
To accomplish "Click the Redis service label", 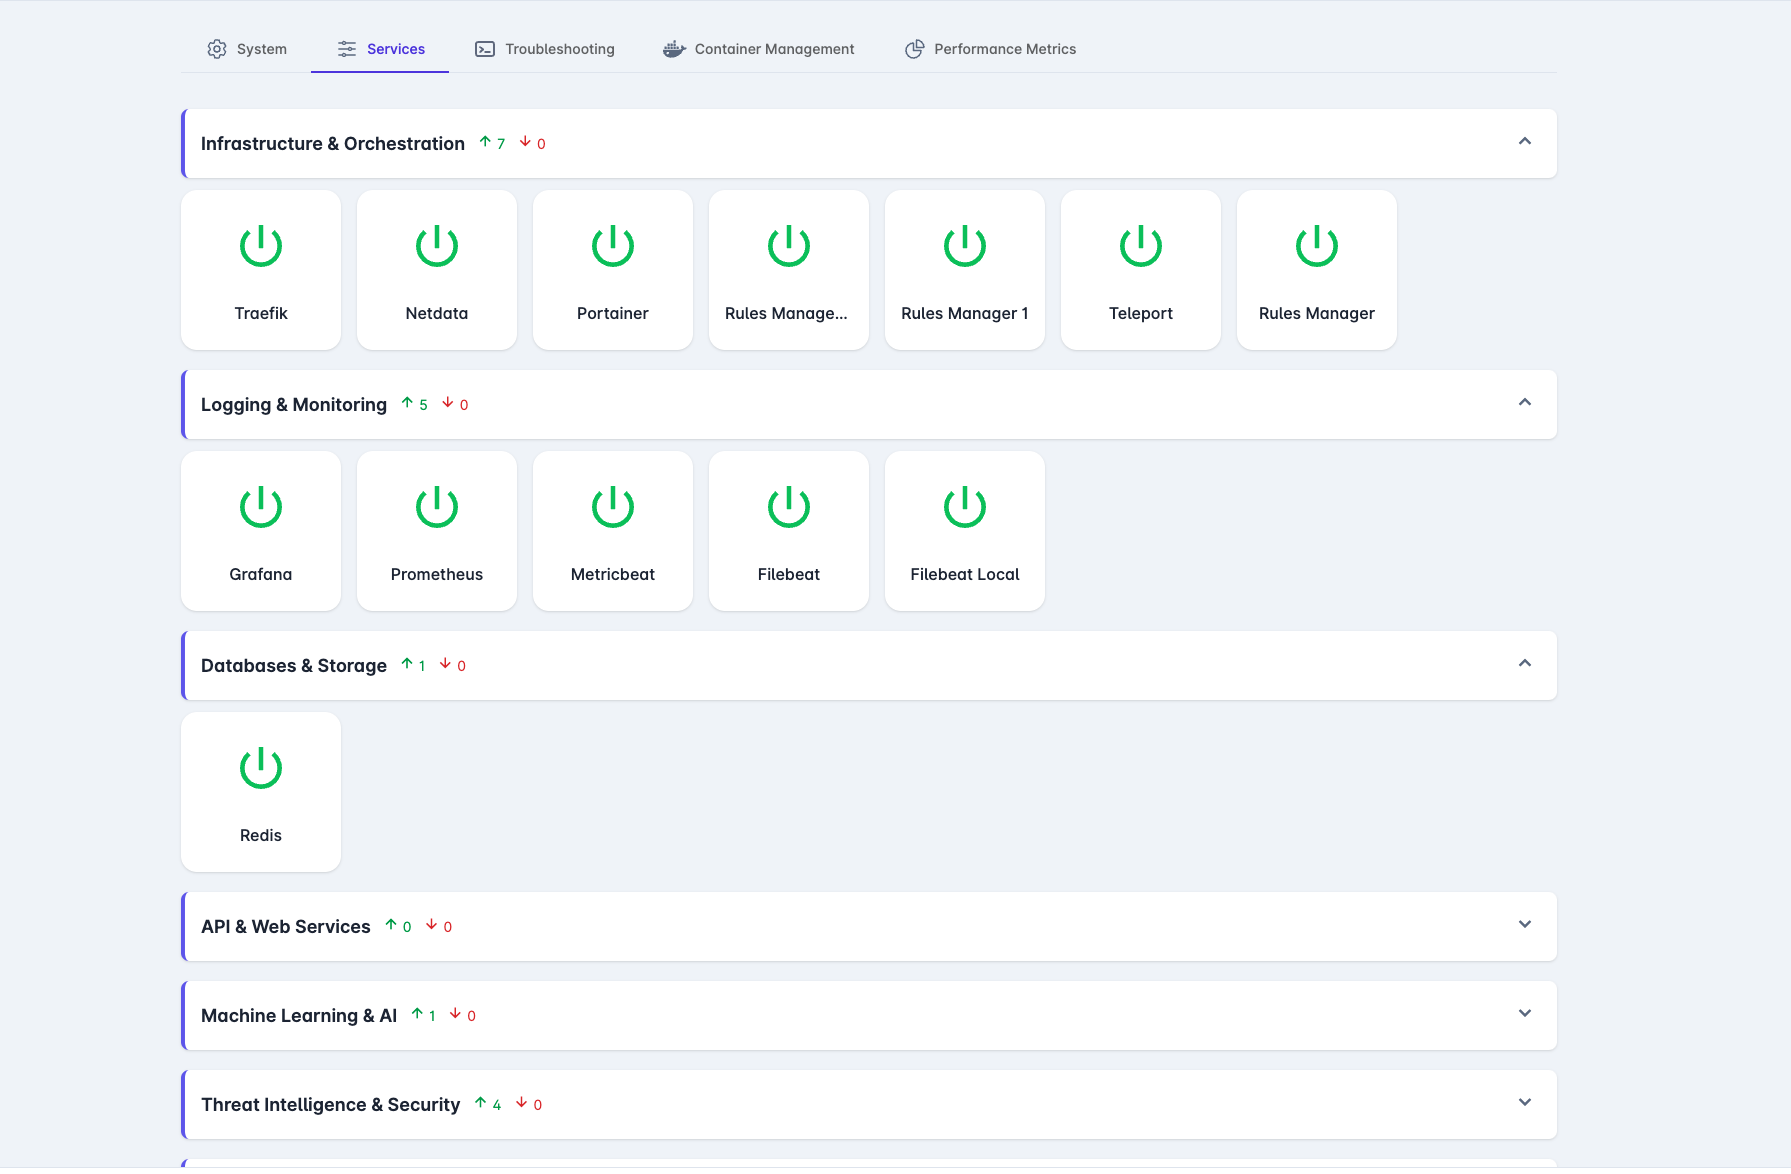I will pos(261,835).
